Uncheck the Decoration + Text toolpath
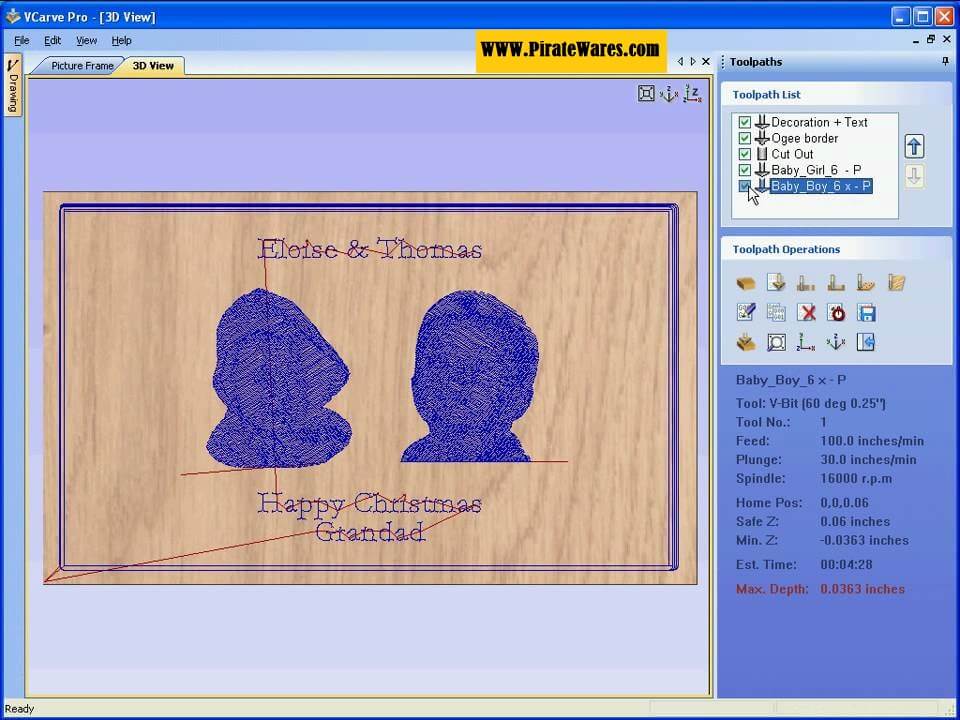Viewport: 960px width, 720px height. tap(744, 123)
